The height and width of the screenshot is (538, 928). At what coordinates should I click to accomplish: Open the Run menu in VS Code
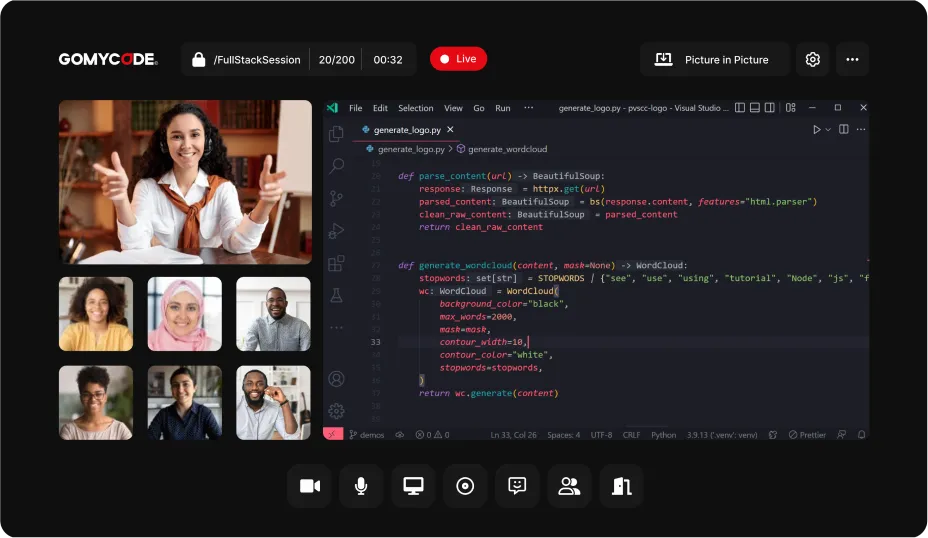pyautogui.click(x=502, y=108)
